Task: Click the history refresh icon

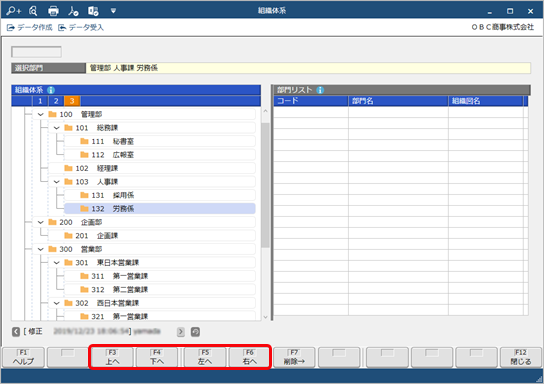Action: tap(195, 332)
